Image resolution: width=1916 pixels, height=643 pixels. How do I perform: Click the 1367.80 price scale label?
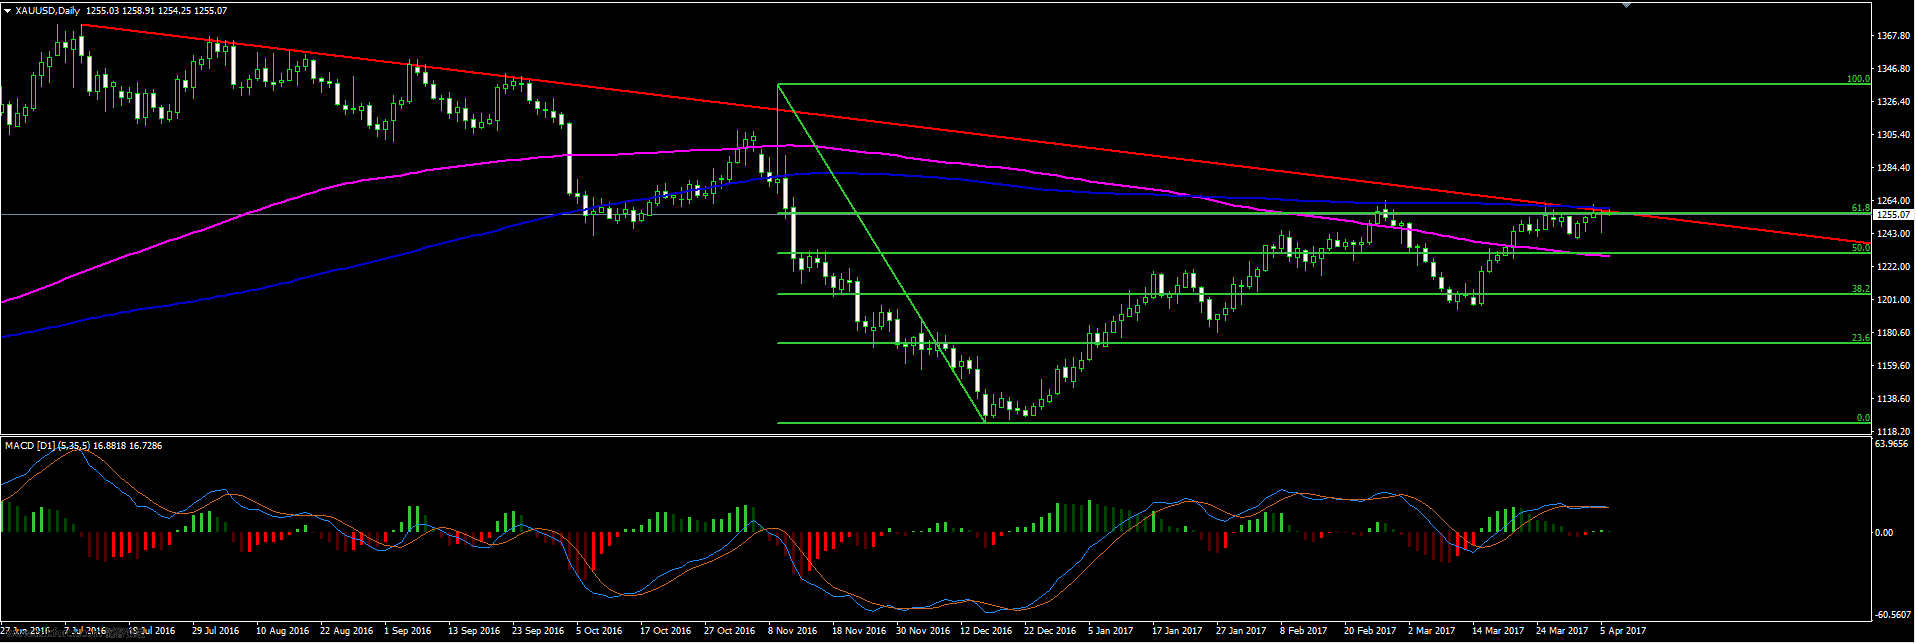pos(1892,36)
